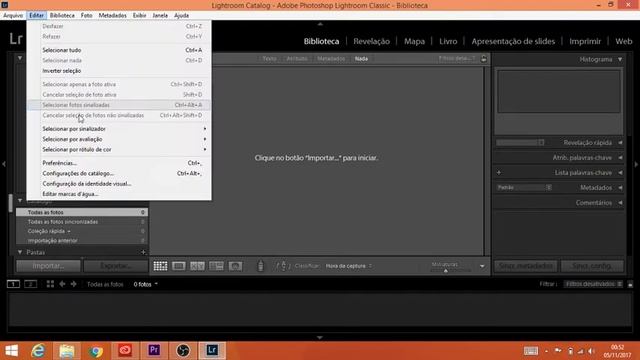
Task: Click Sincr. metadados button
Action: point(526,266)
